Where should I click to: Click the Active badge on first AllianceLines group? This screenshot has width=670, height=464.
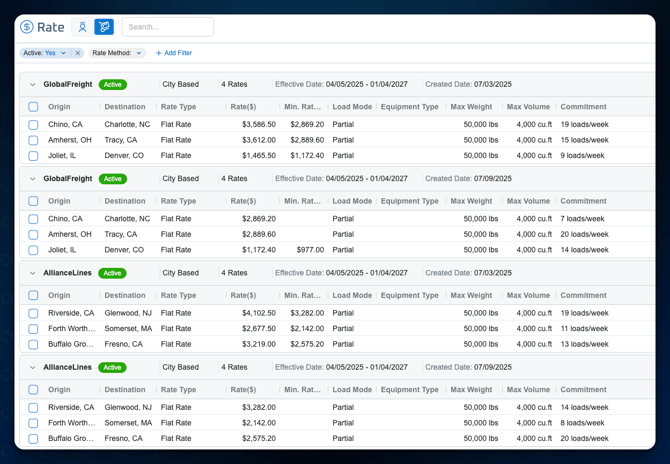coord(113,273)
